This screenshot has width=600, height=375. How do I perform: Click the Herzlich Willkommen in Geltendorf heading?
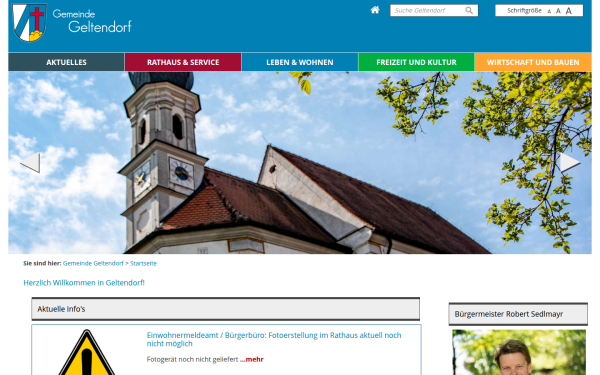pyautogui.click(x=84, y=283)
